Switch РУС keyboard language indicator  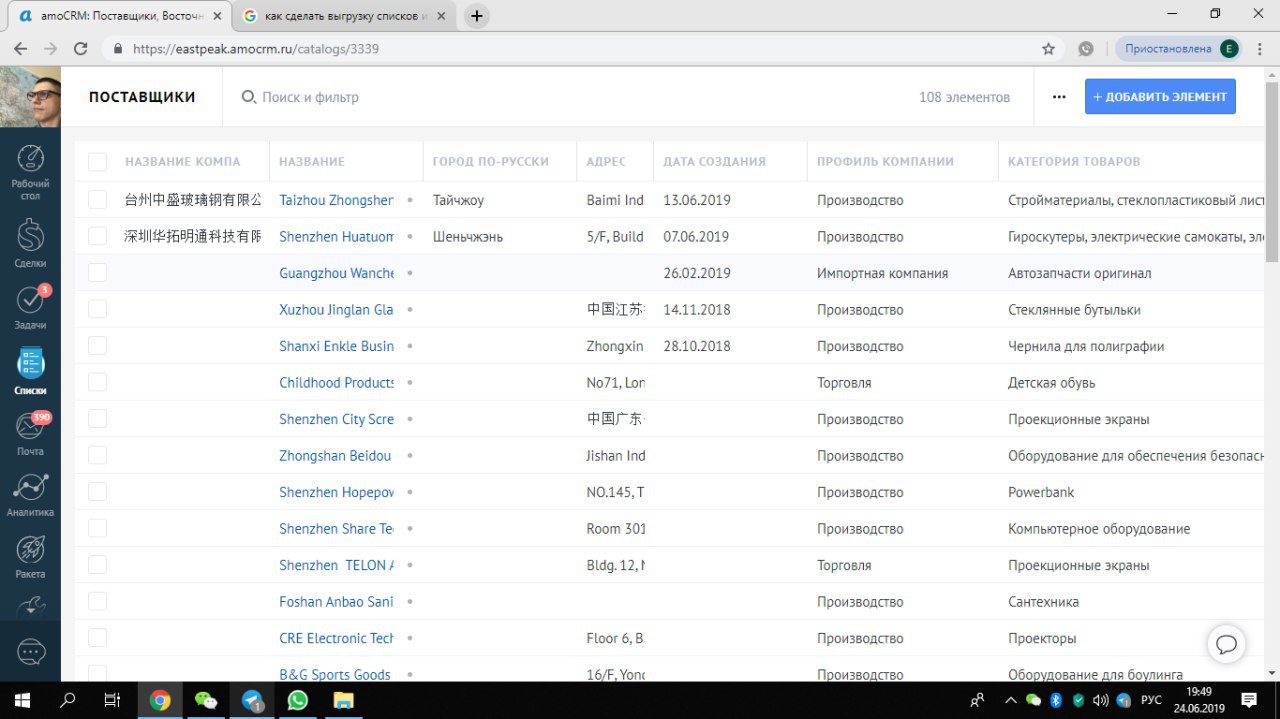pyautogui.click(x=1151, y=700)
